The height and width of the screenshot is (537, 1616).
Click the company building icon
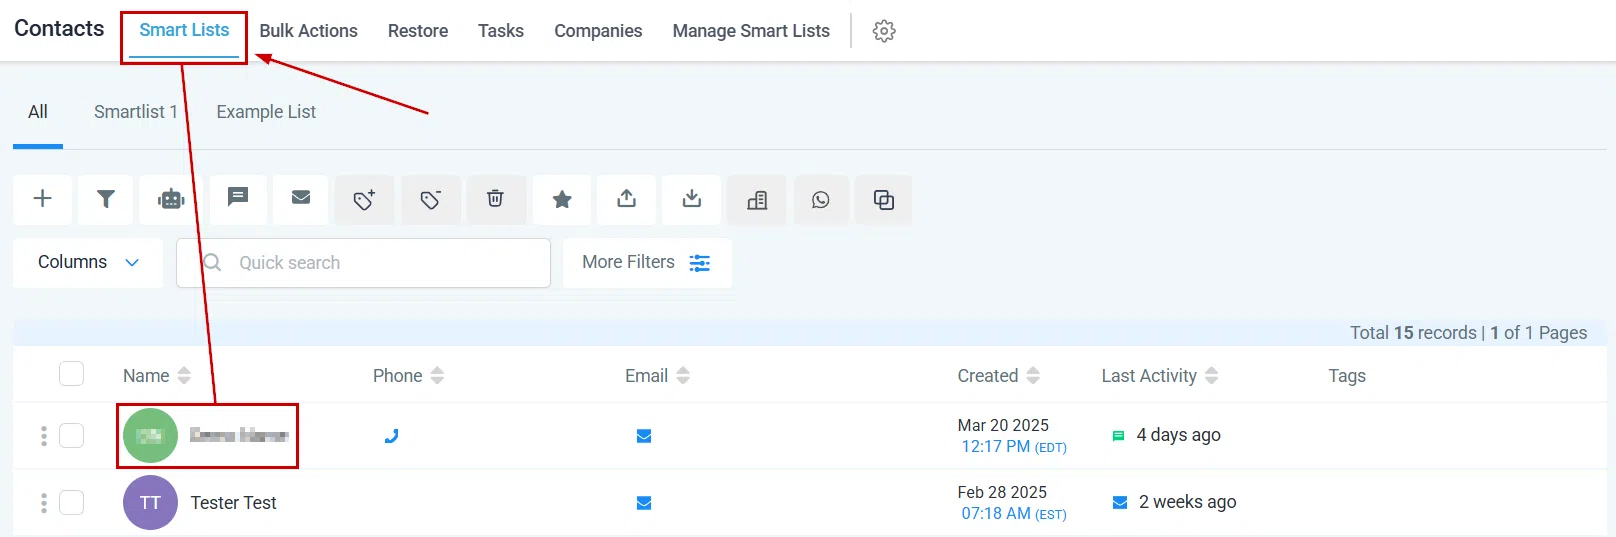tap(757, 200)
